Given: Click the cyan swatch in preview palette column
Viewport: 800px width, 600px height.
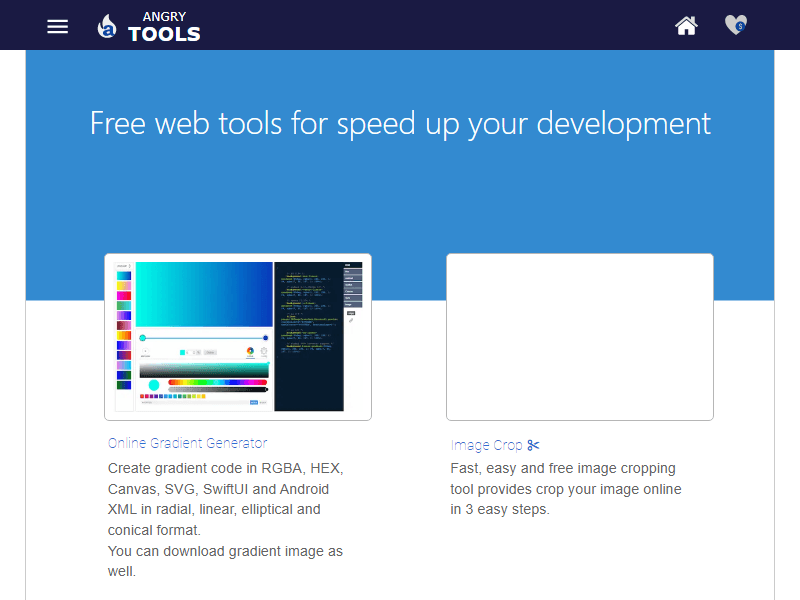Looking at the screenshot, I should (123, 276).
